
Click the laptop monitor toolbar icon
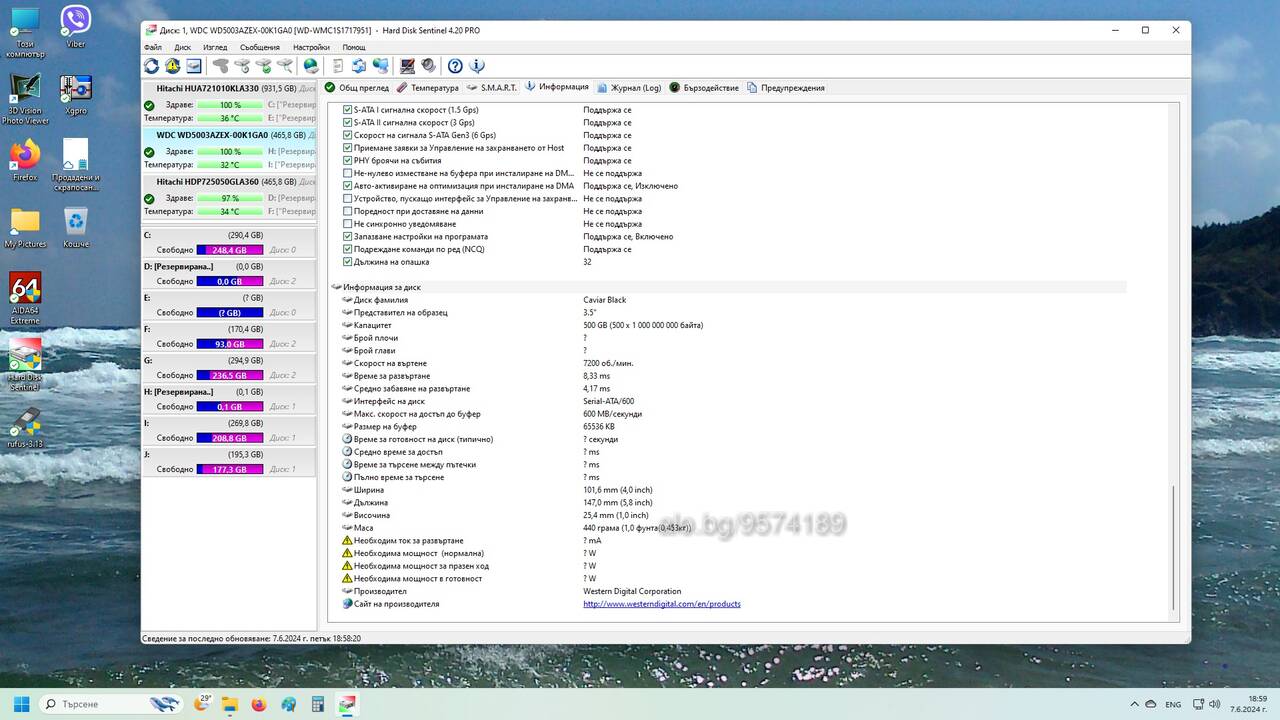[x=407, y=66]
